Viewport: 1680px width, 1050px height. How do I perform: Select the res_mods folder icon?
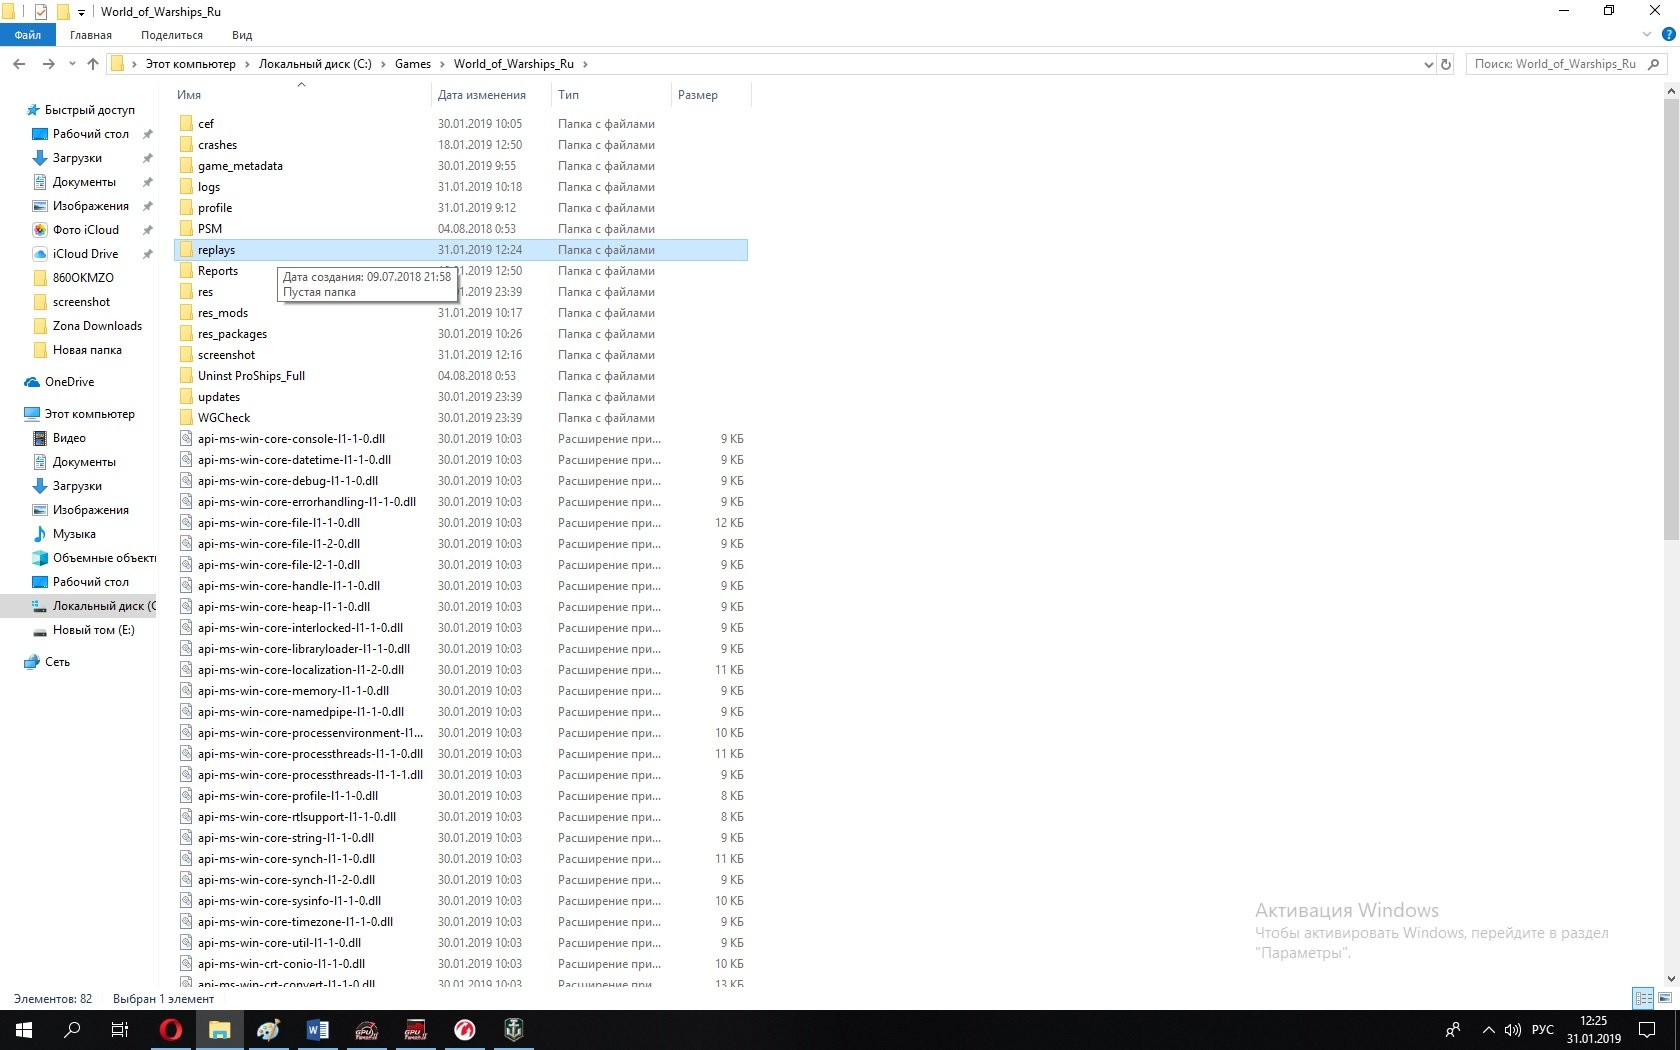tap(186, 313)
